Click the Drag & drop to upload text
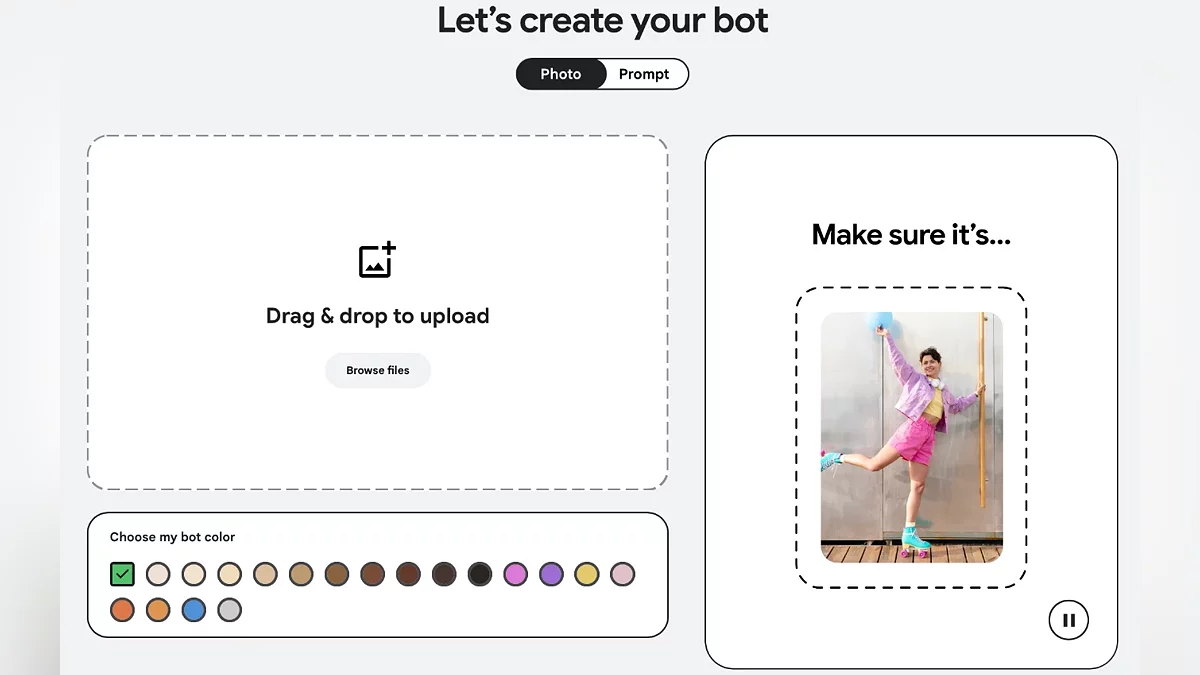Screen dimensions: 1200x675 coord(378,316)
